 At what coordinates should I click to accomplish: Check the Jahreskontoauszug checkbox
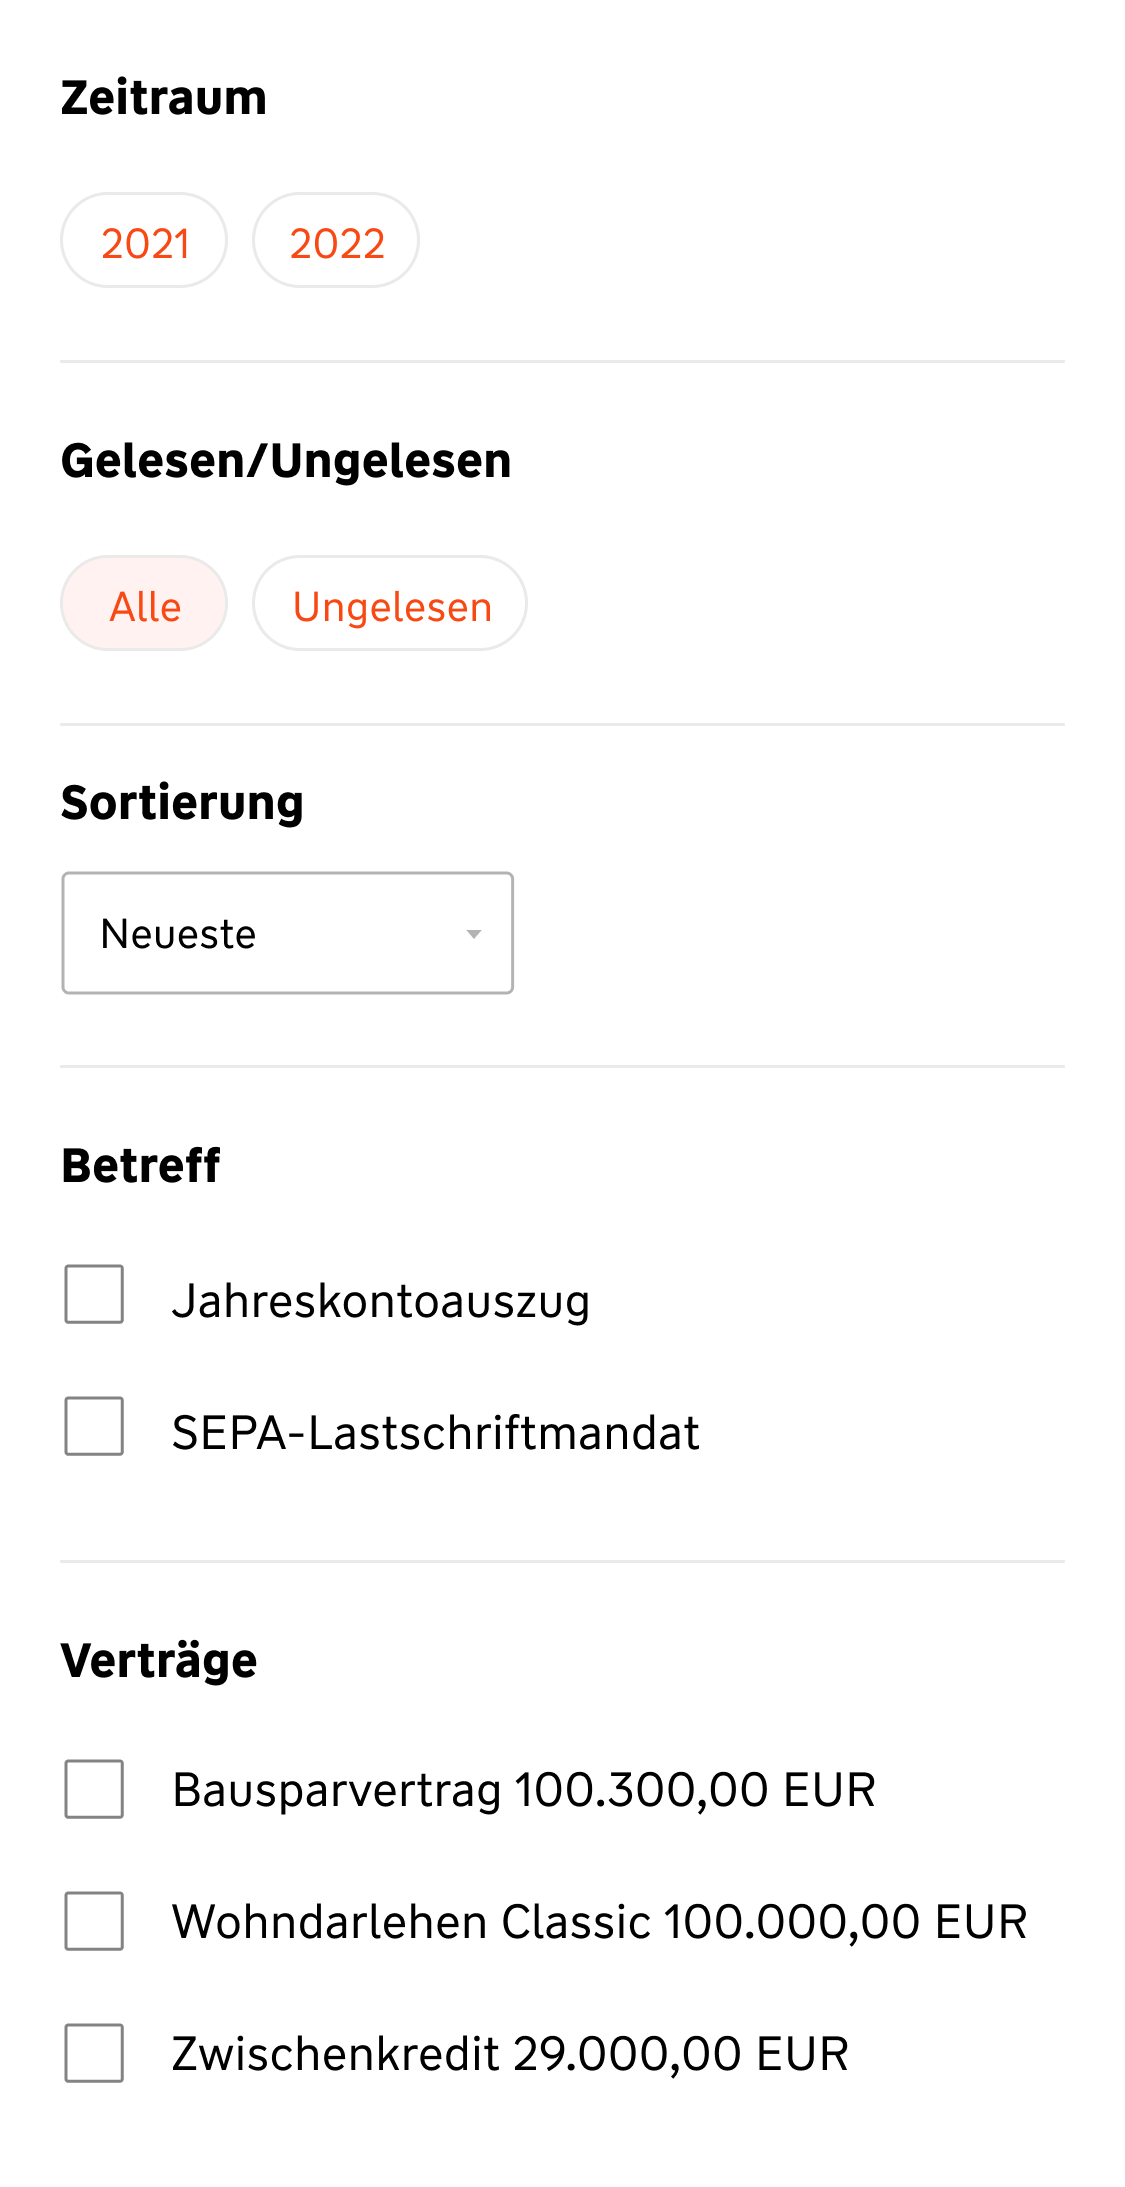(x=94, y=1294)
